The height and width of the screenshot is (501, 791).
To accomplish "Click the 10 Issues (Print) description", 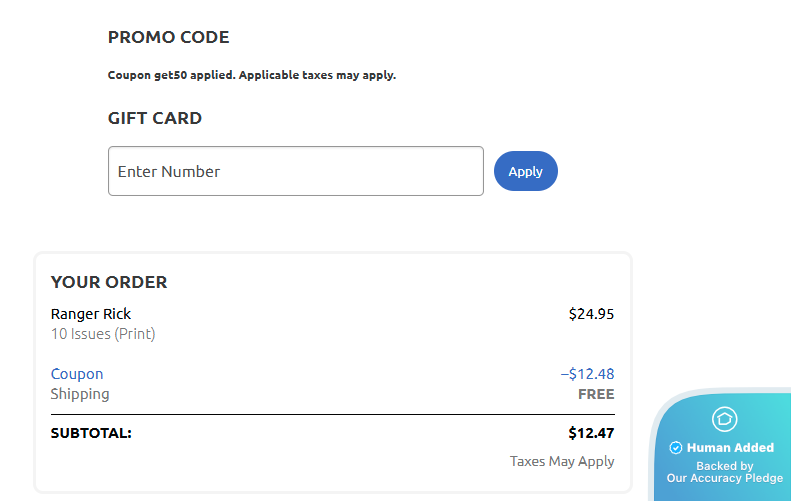I will click(x=103, y=334).
